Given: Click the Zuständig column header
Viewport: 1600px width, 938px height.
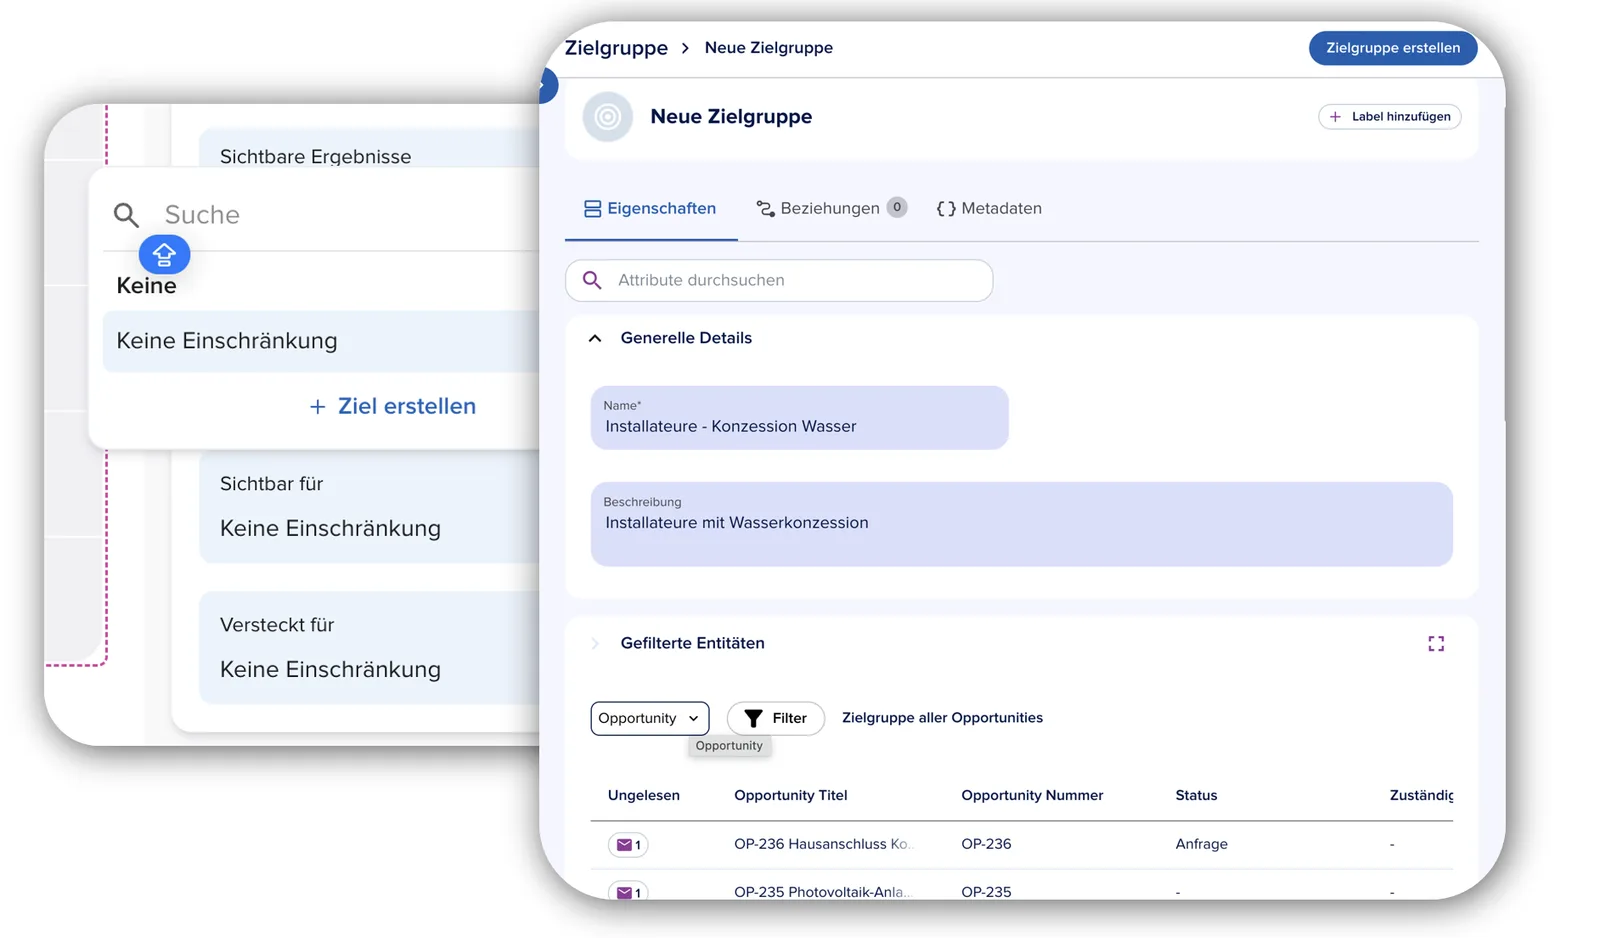Looking at the screenshot, I should [x=1421, y=796].
